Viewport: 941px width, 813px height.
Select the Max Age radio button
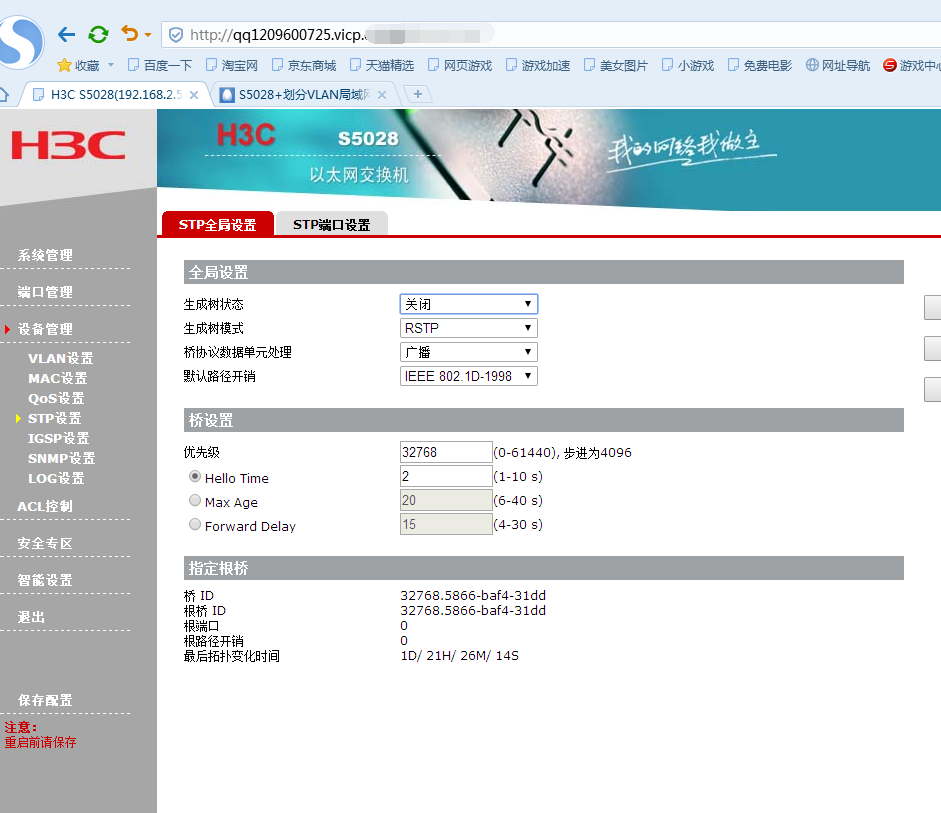(194, 500)
